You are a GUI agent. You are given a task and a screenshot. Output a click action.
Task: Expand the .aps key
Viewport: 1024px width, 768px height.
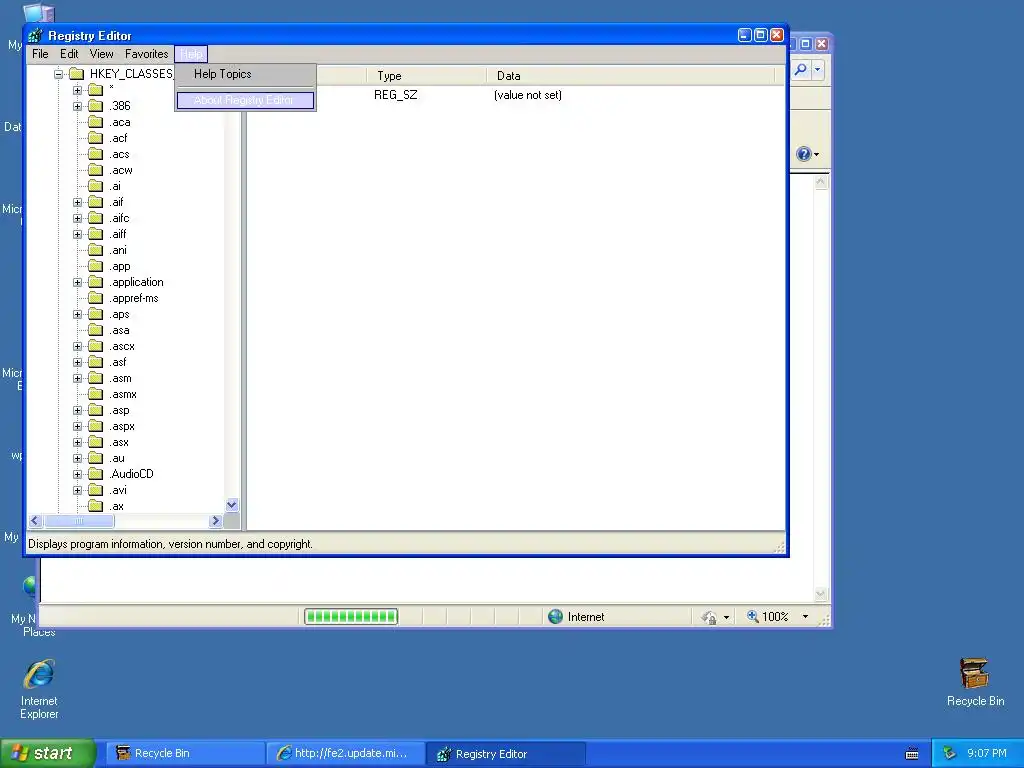pos(77,314)
